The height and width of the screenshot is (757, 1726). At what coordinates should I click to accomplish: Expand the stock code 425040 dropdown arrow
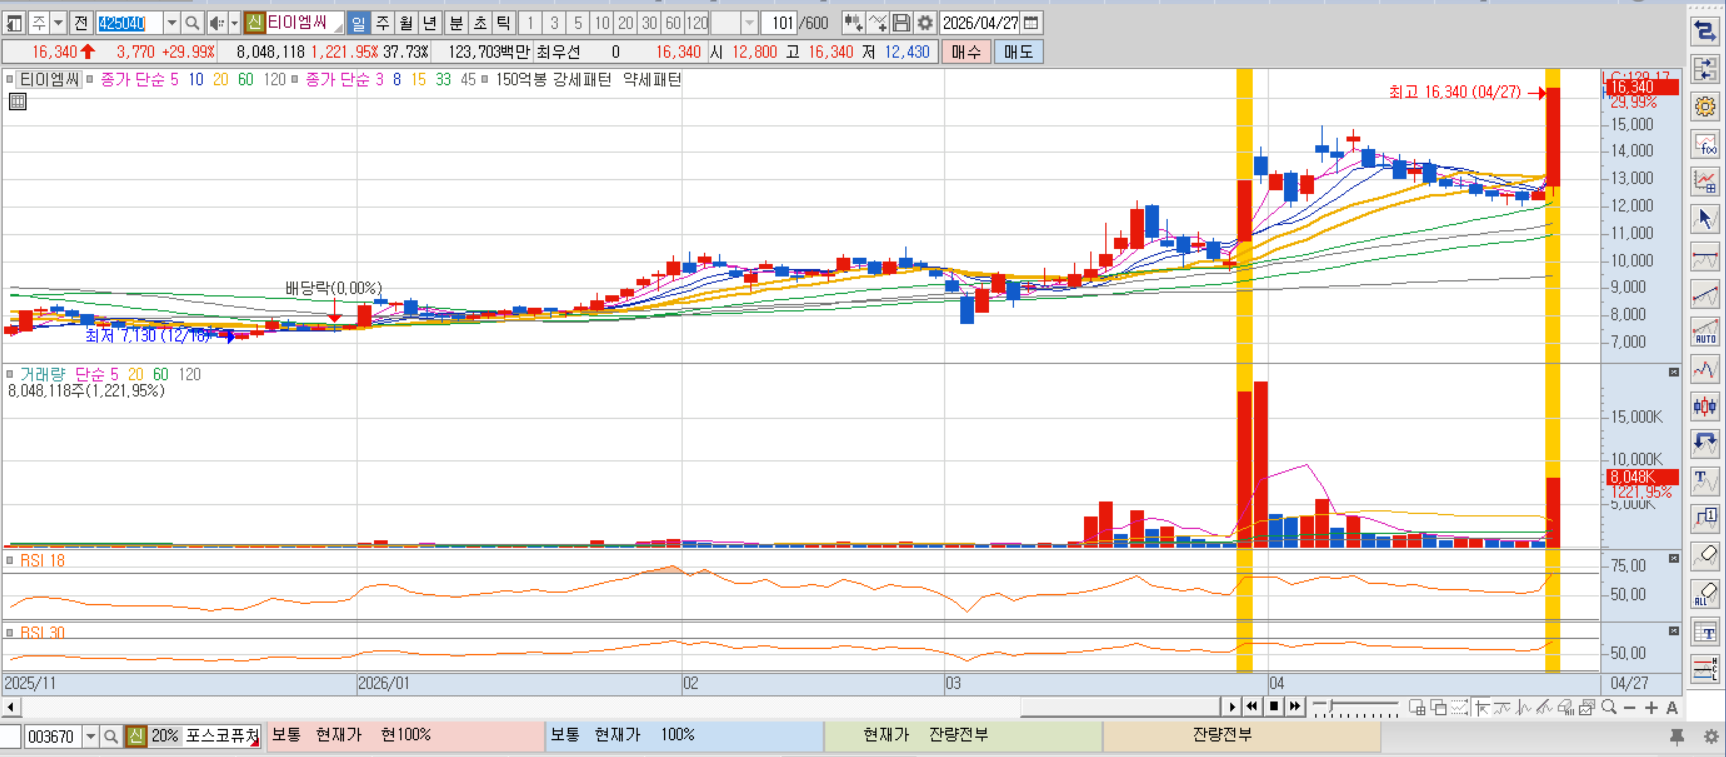pyautogui.click(x=171, y=22)
